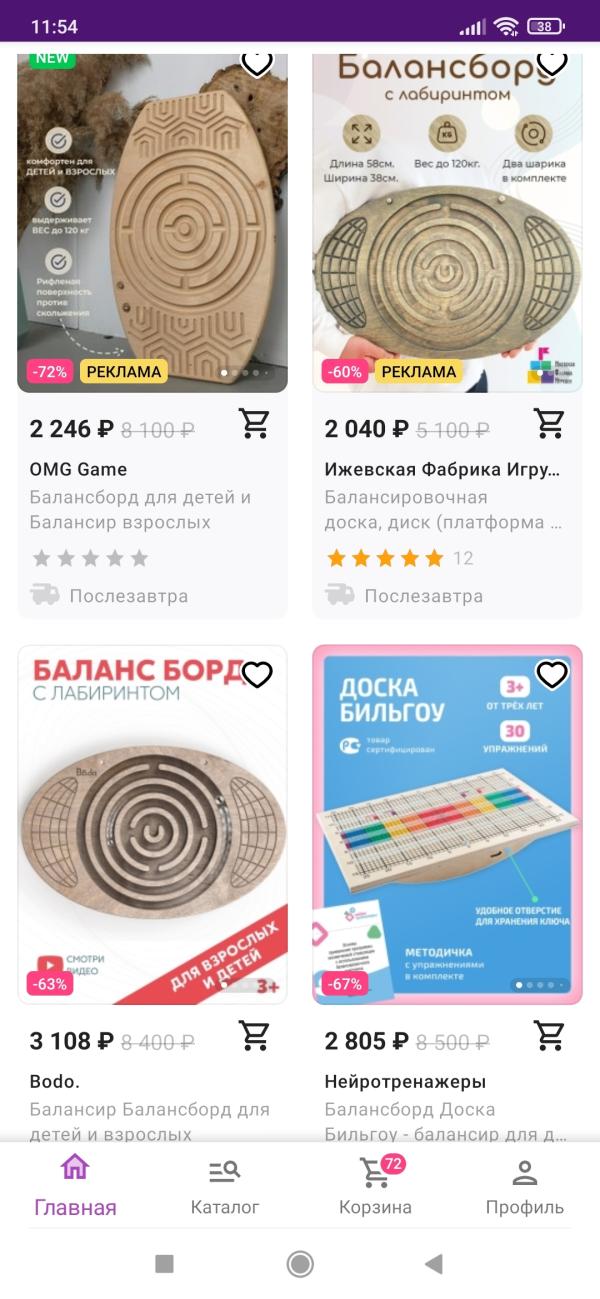Viewport: 600px width, 1299px height.
Task: Open the Главная tab
Action: pos(75,1185)
